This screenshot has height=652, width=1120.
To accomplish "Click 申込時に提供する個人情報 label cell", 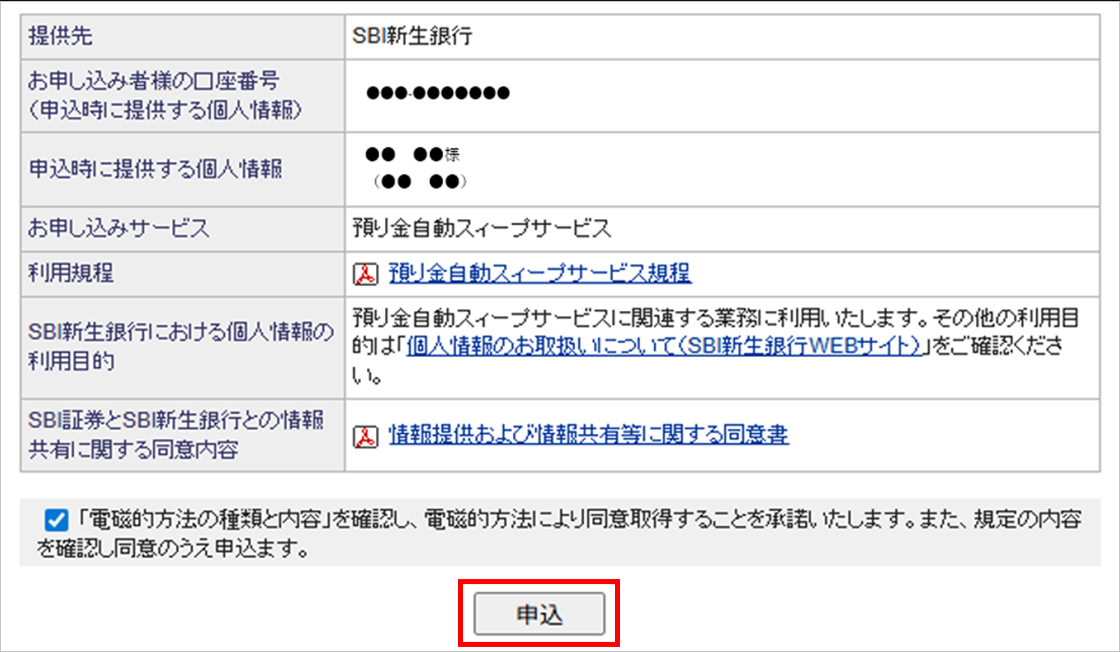I will click(183, 169).
